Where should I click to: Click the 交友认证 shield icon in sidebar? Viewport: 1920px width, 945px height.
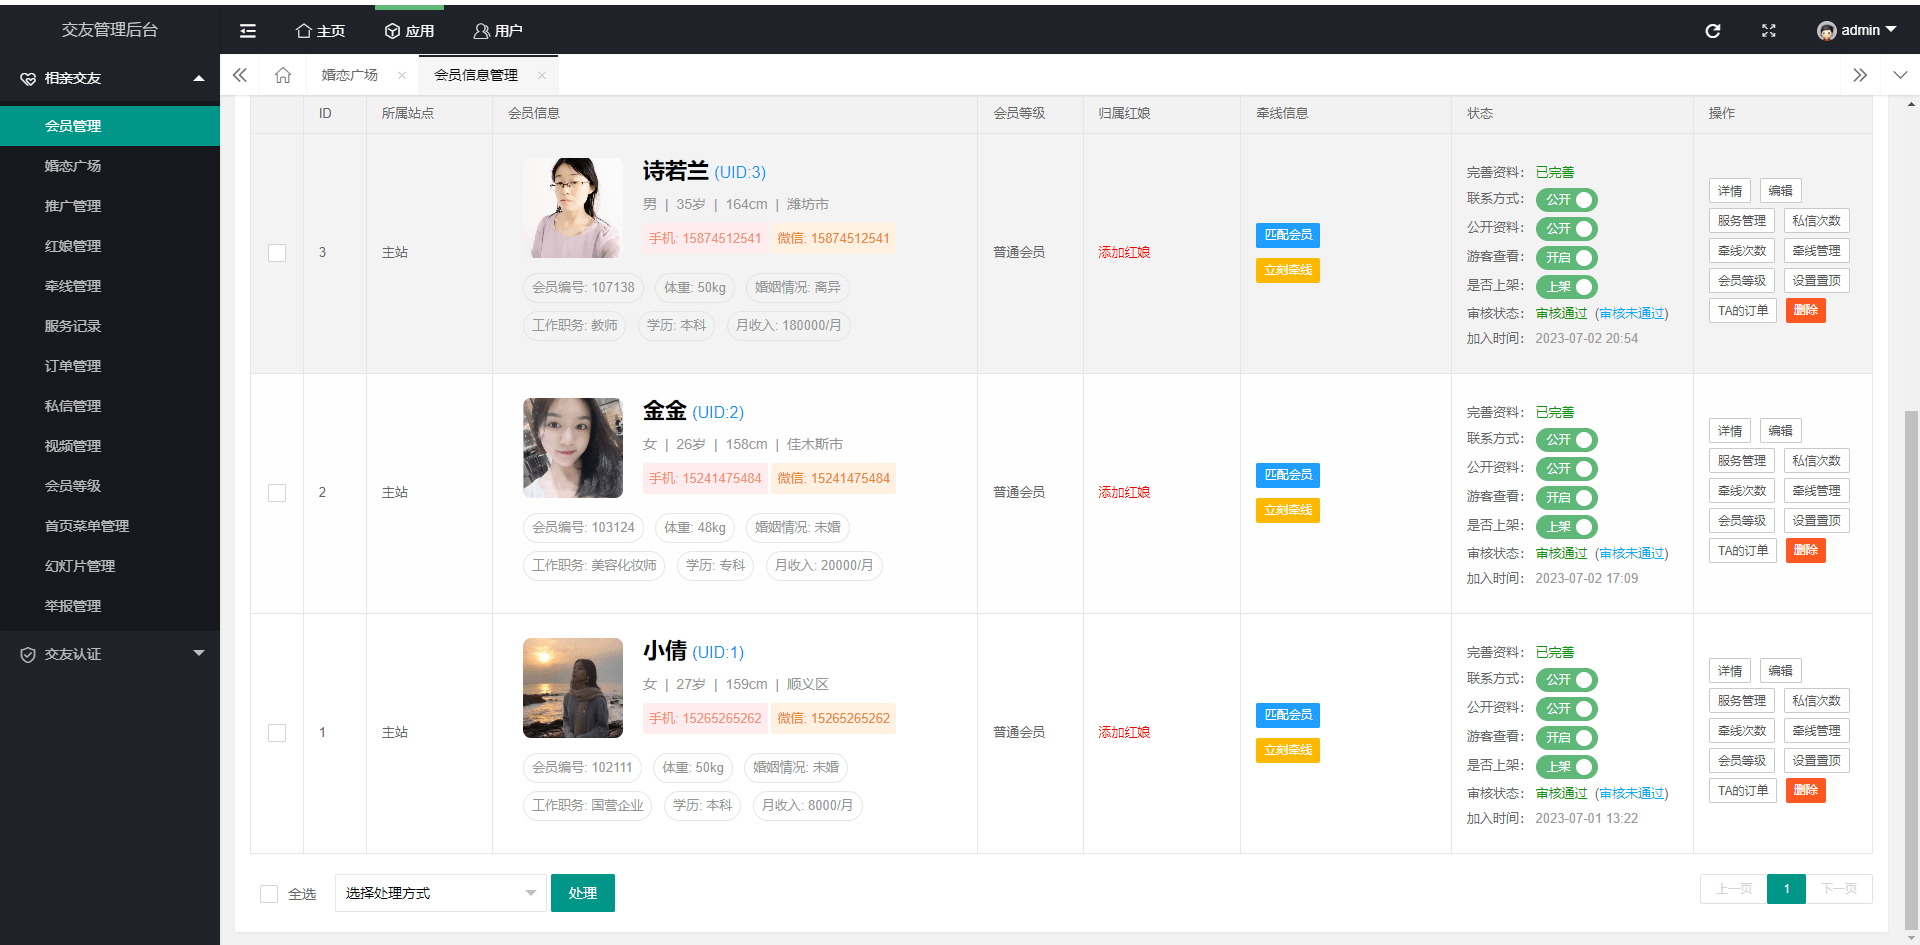click(28, 654)
